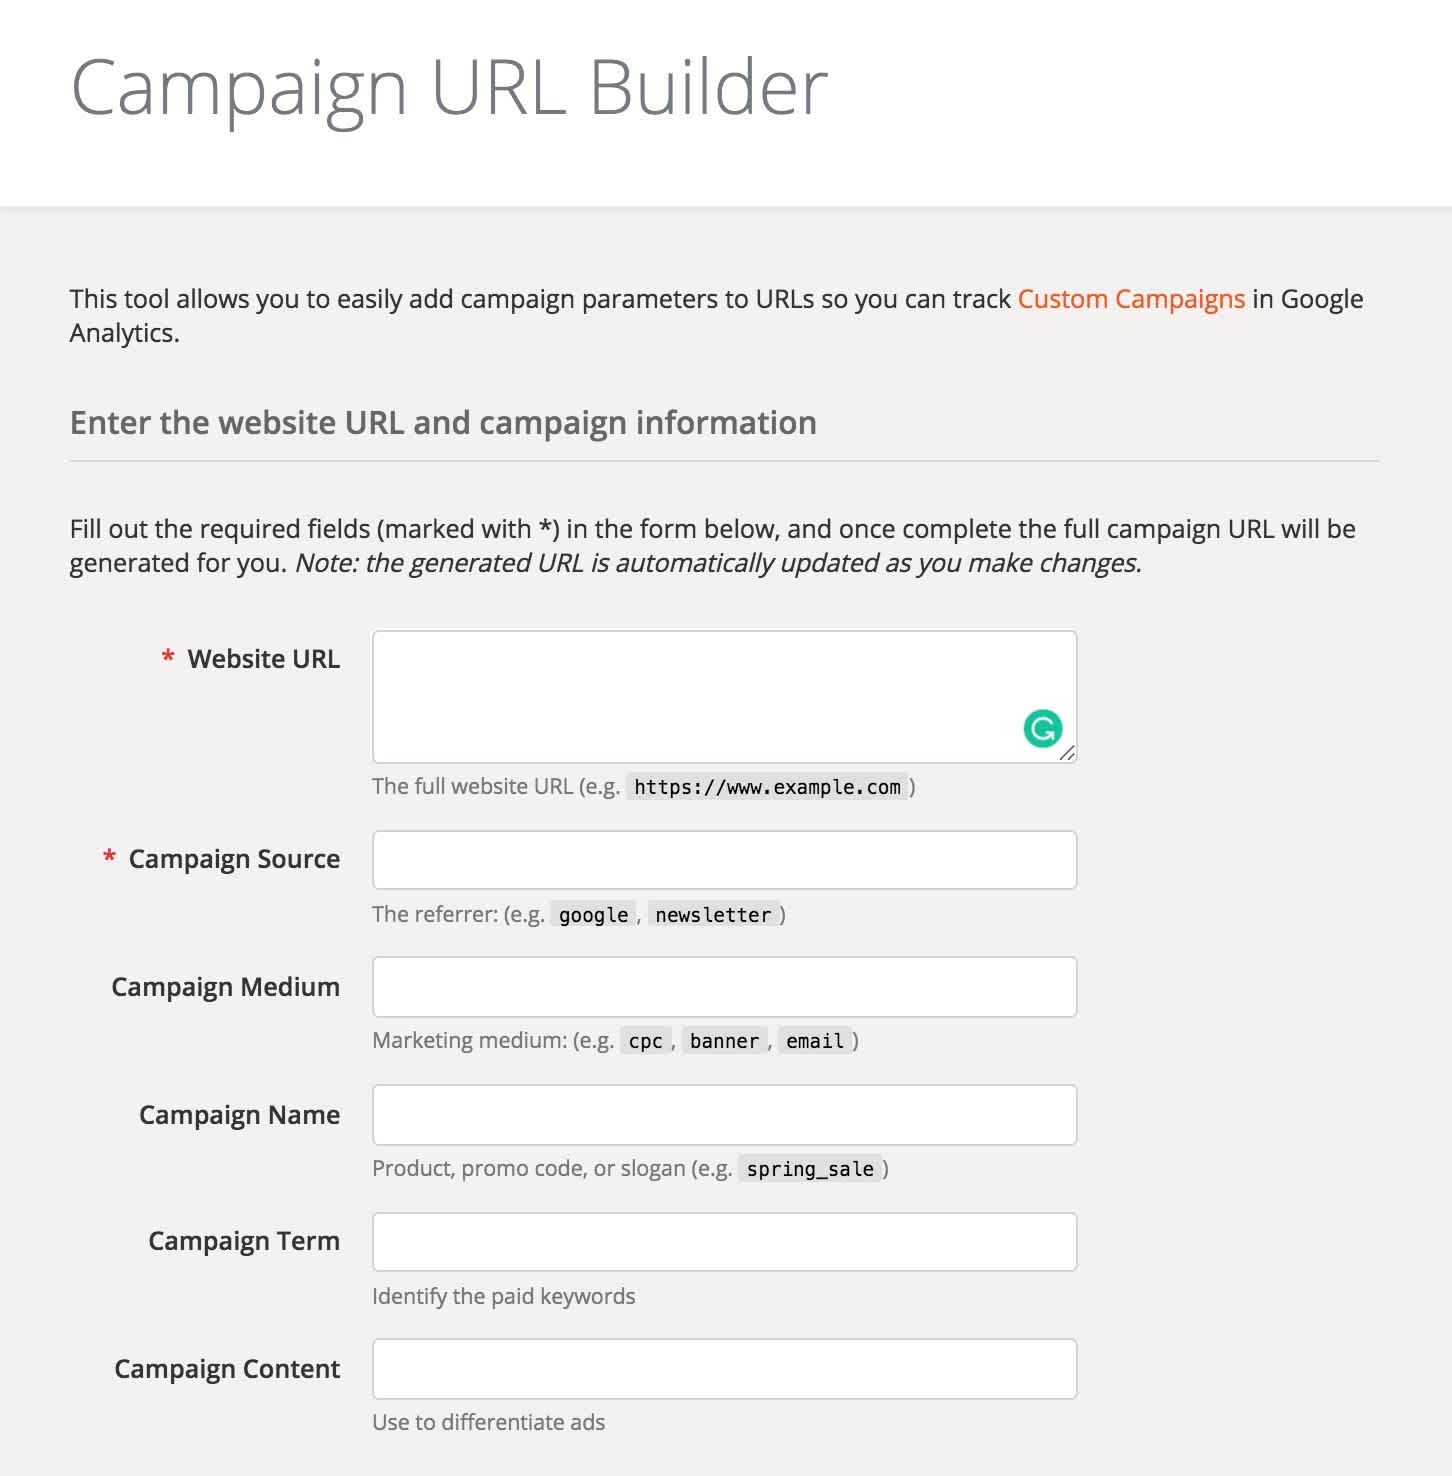Select the Campaign Medium input box
This screenshot has height=1476, width=1452.
tap(725, 987)
